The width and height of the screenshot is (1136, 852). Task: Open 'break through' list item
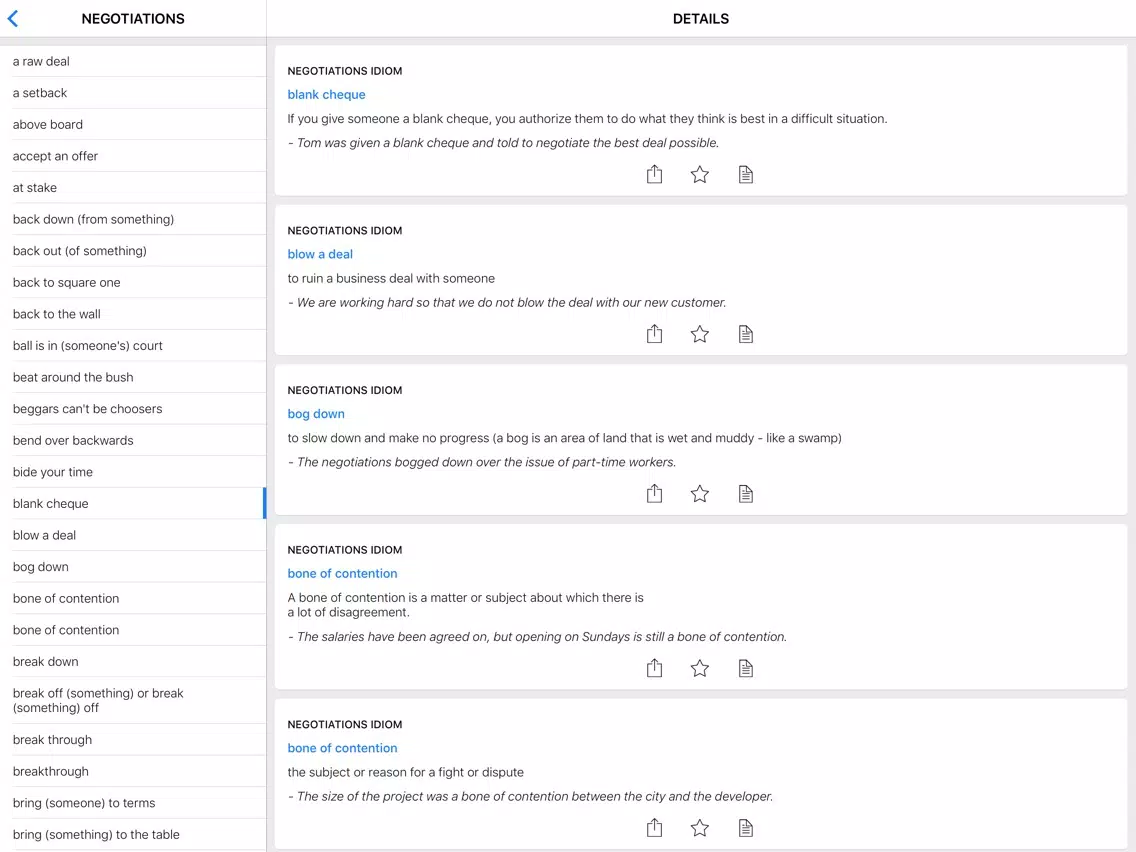(133, 740)
